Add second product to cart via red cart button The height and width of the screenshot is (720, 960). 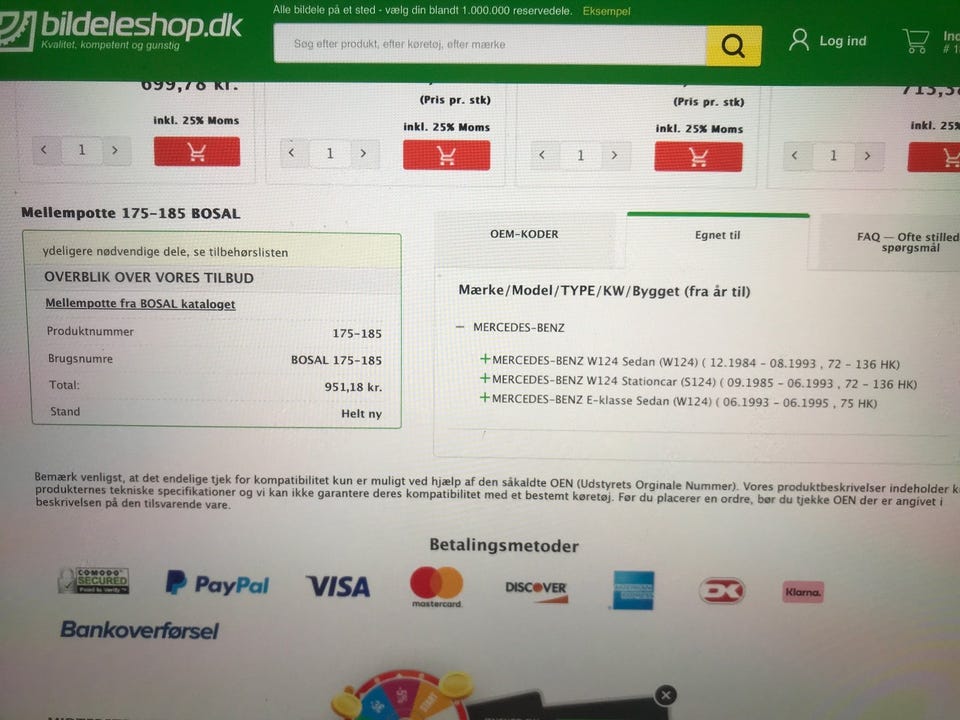446,156
